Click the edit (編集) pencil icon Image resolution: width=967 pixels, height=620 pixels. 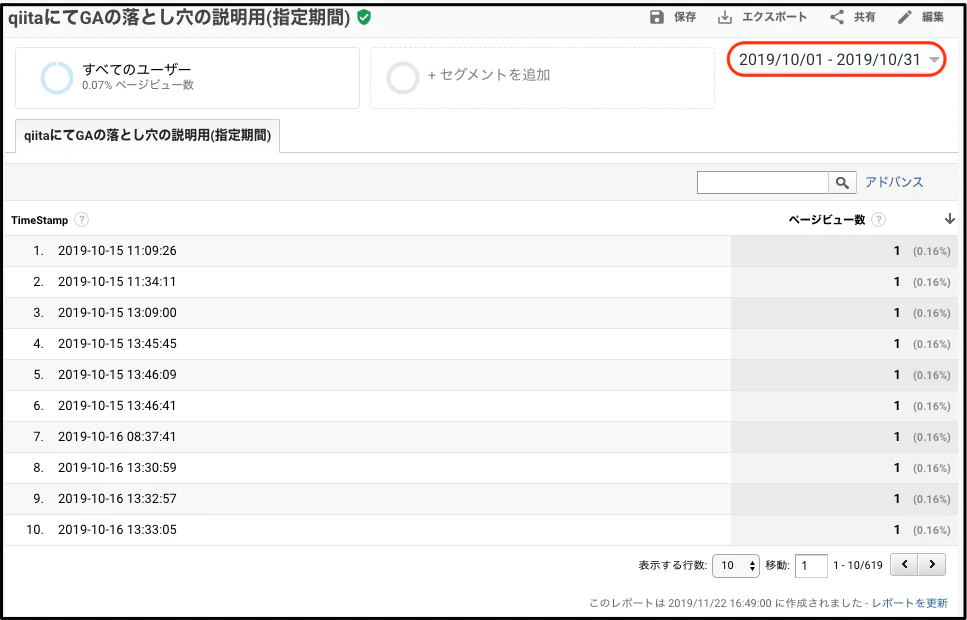click(905, 17)
